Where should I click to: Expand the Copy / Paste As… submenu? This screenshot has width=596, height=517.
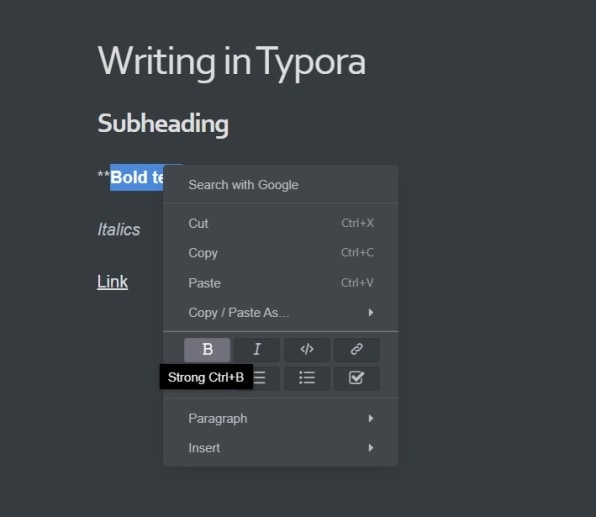[x=281, y=313]
